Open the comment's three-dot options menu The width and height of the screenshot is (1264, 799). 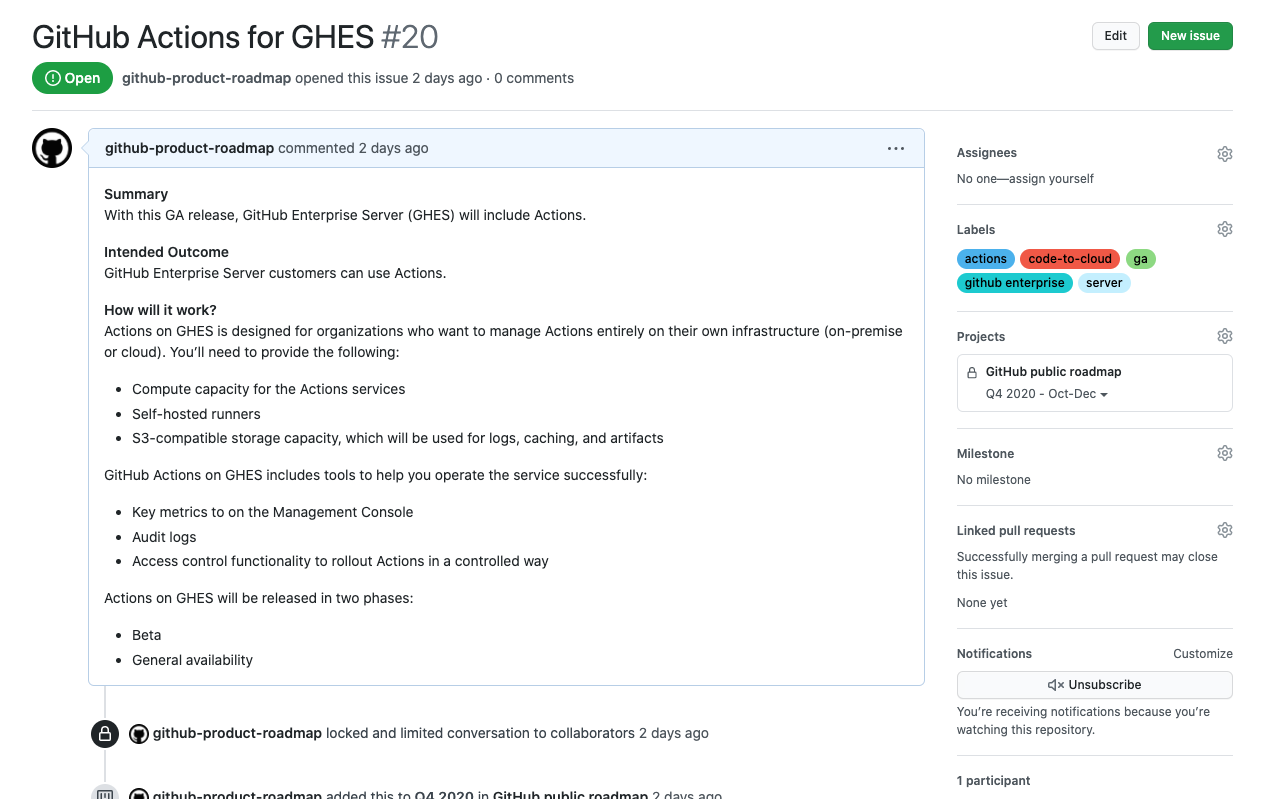point(895,149)
